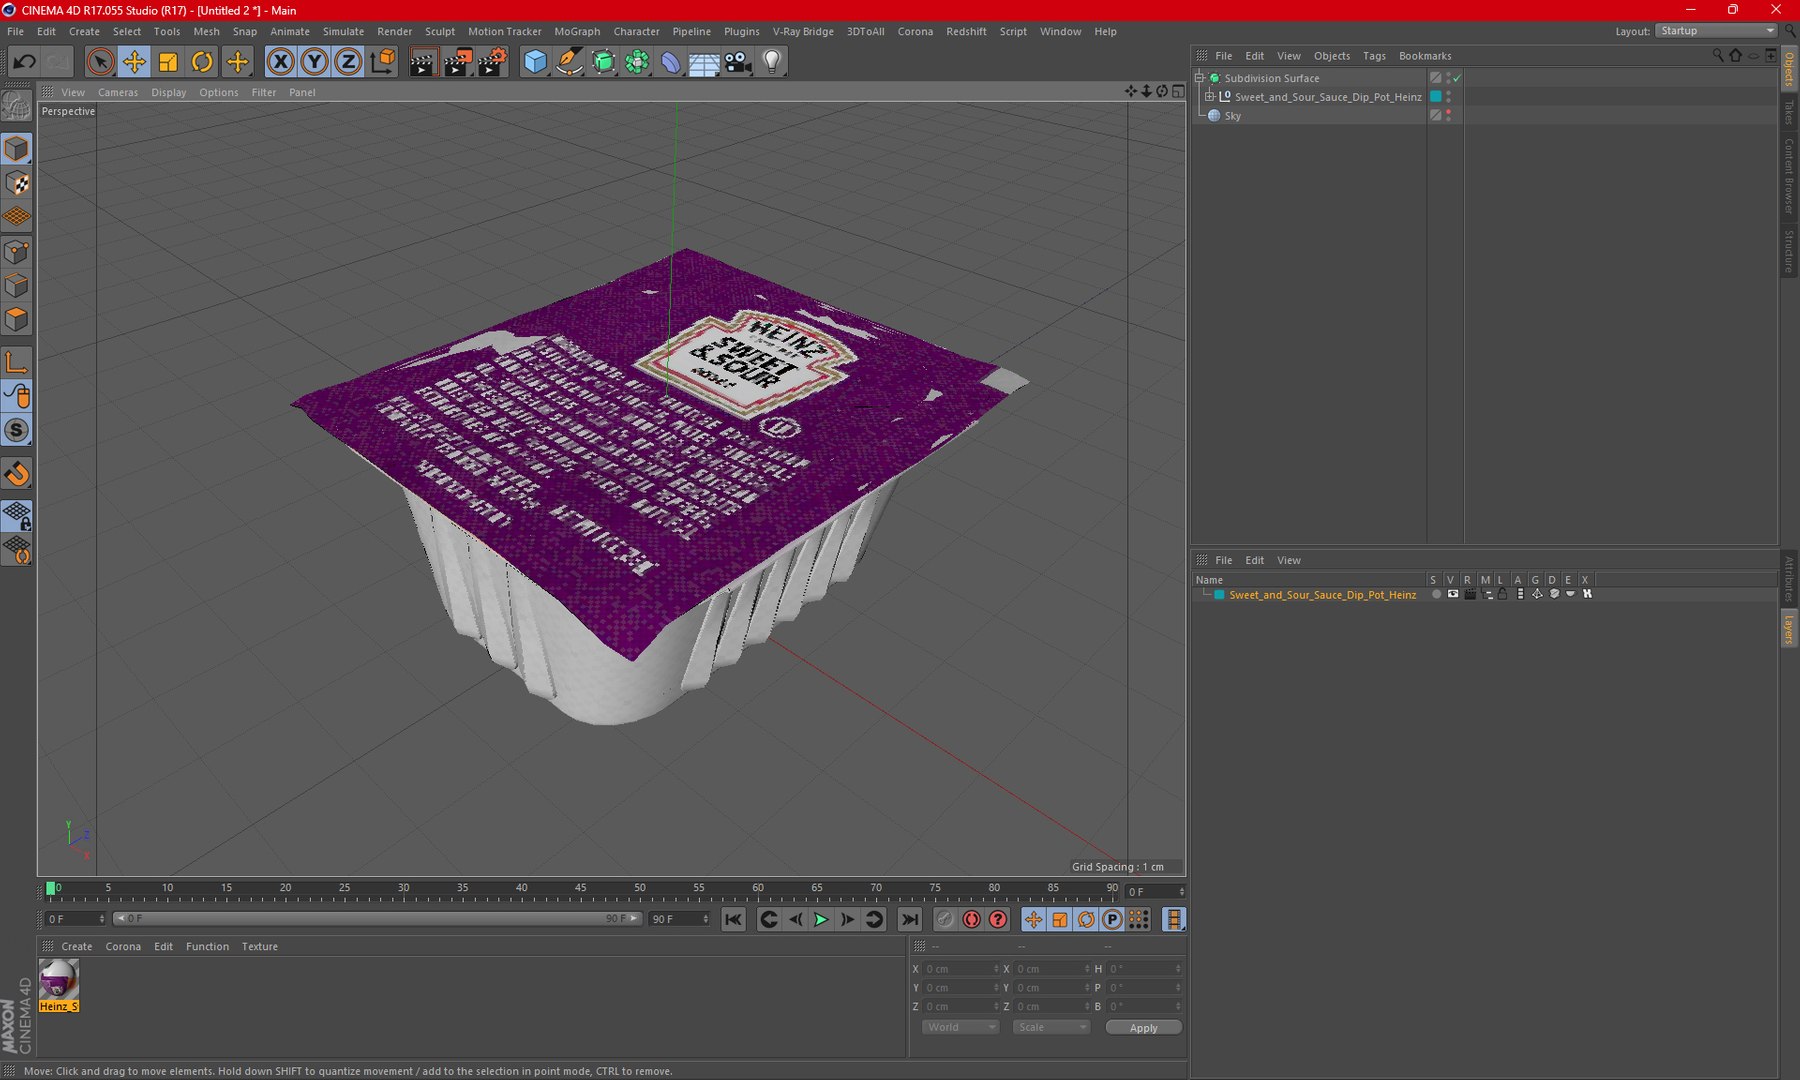Collapse the Subdivision Surface tree node
The width and height of the screenshot is (1800, 1080).
tap(1200, 78)
